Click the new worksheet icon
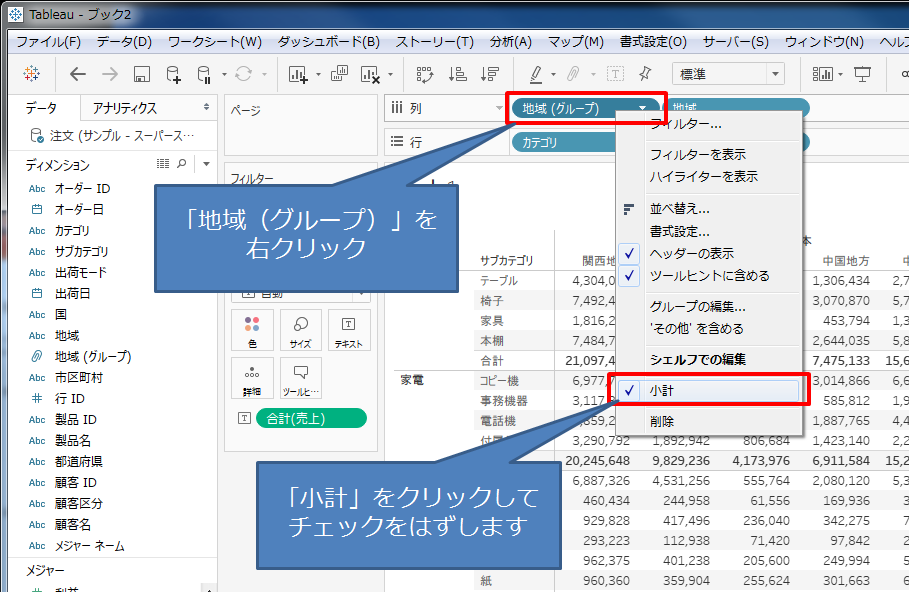Image resolution: width=909 pixels, height=592 pixels. 298,74
